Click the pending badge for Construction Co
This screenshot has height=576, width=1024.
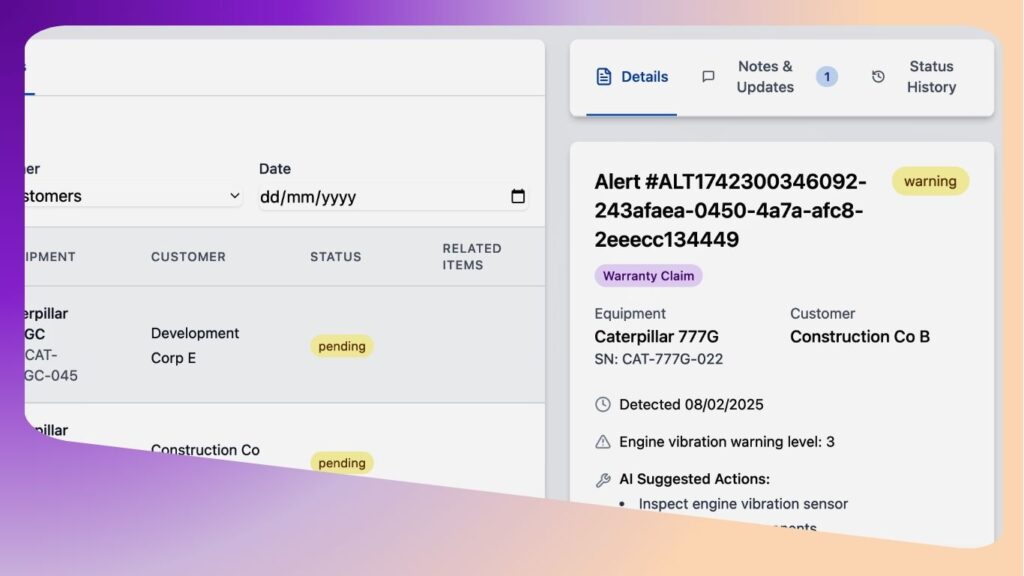point(342,463)
